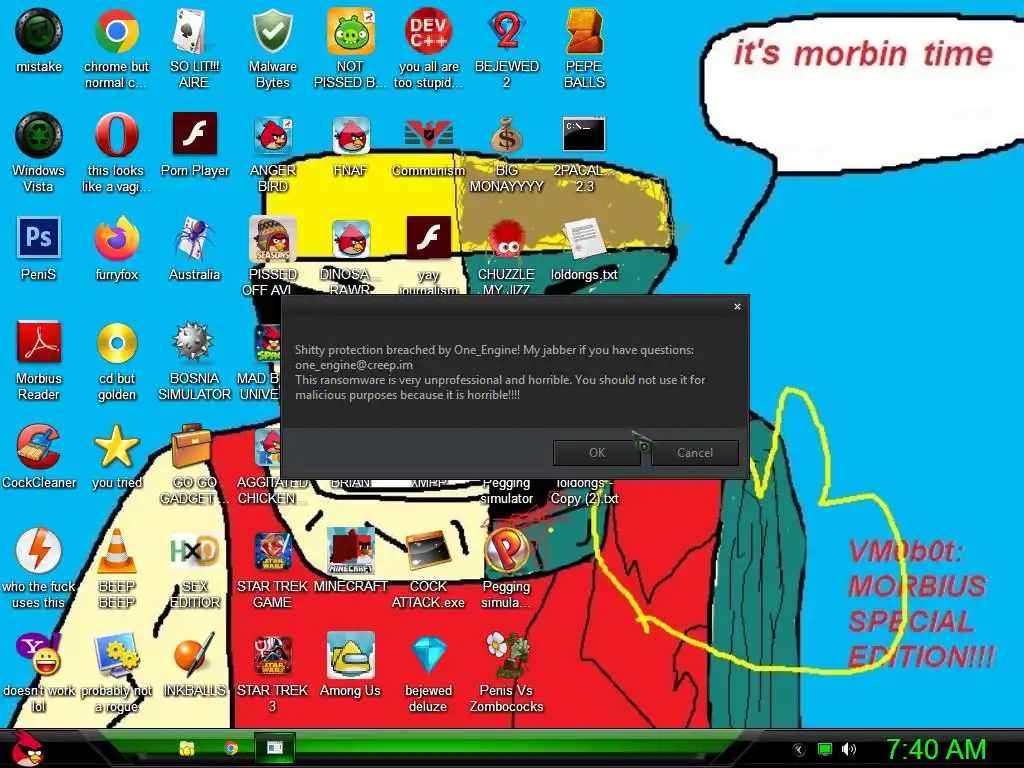Click OK in the ransomware dialog
The height and width of the screenshot is (768, 1024).
tap(597, 453)
